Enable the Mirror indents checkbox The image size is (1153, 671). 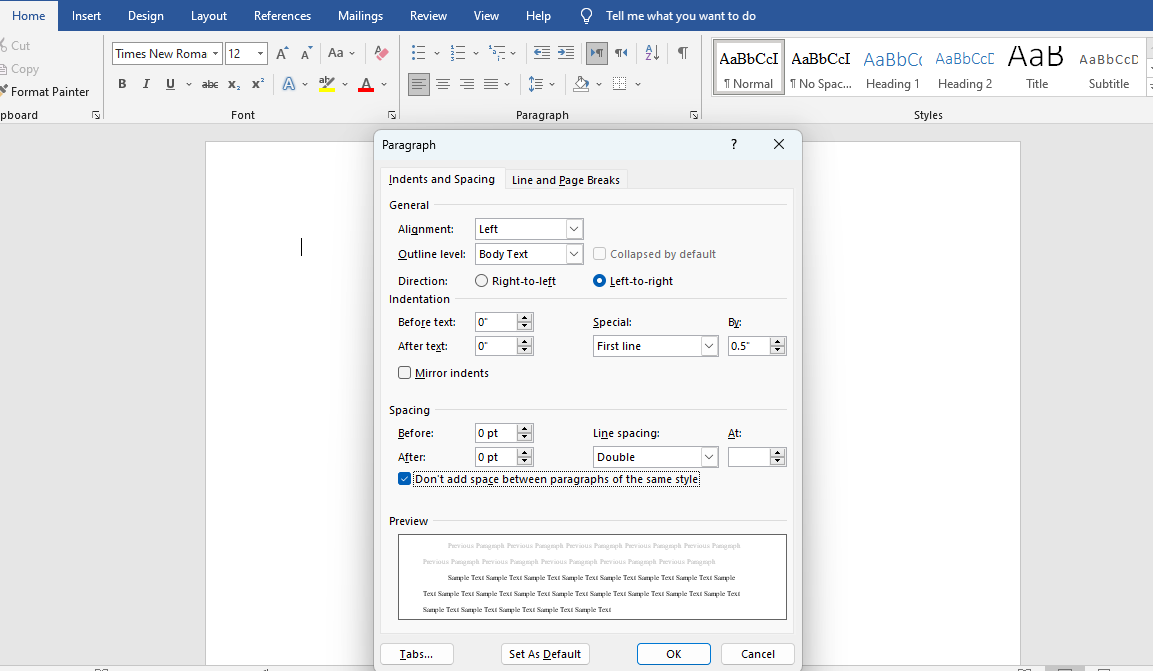click(x=404, y=372)
